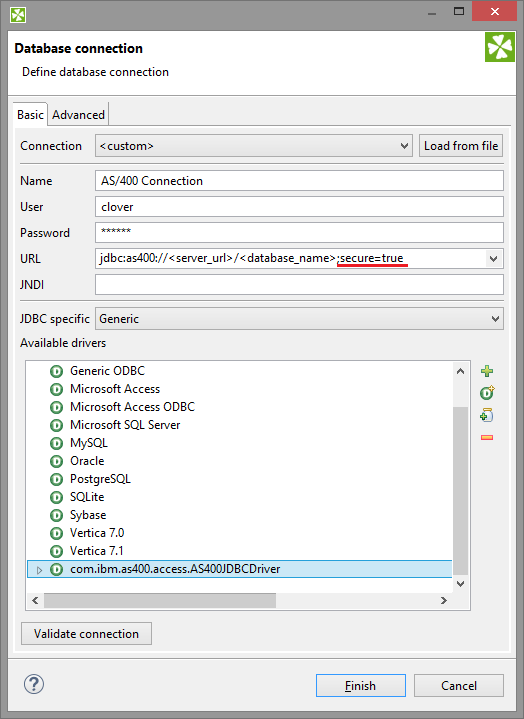
Task: Click the add new driver definition icon
Action: tap(487, 393)
